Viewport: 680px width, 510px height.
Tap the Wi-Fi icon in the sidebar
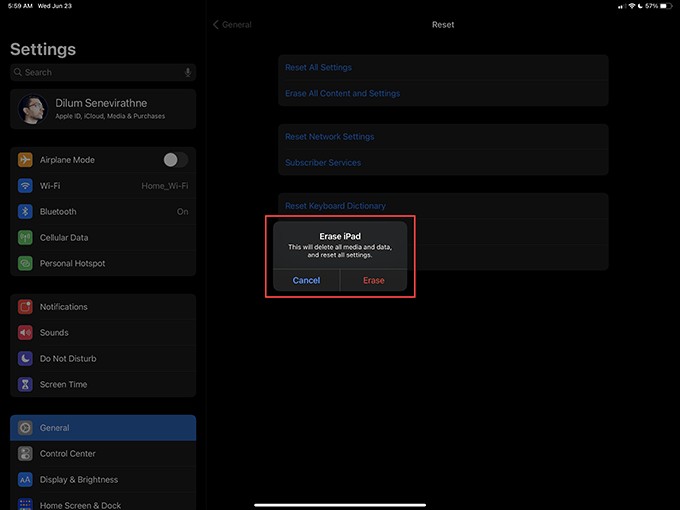tap(25, 186)
